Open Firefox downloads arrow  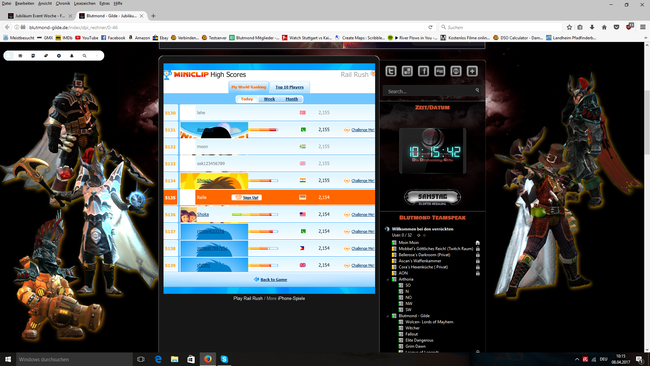click(592, 27)
